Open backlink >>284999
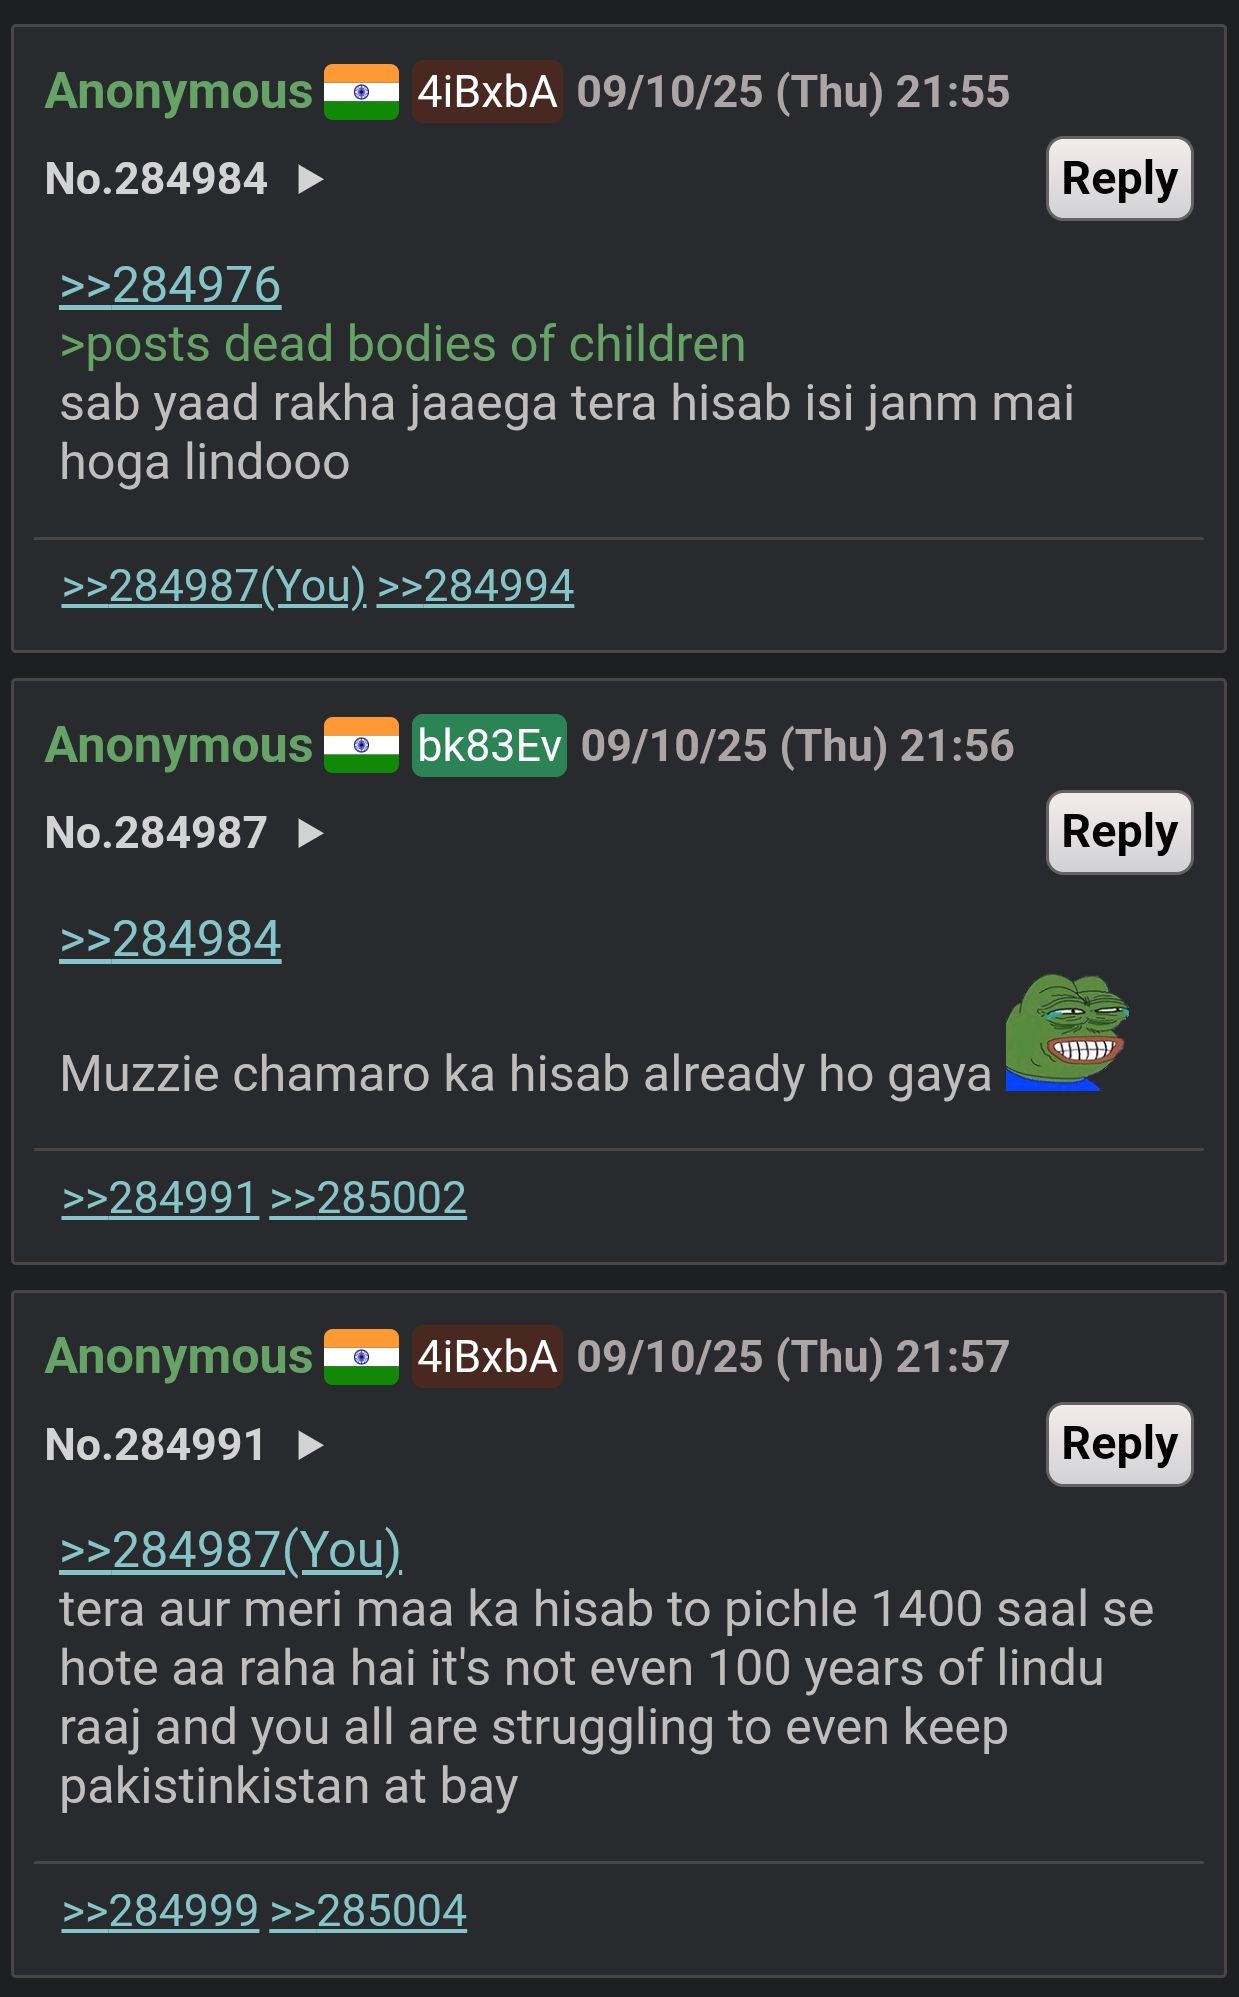Image resolution: width=1239 pixels, height=1997 pixels. pos(160,1911)
